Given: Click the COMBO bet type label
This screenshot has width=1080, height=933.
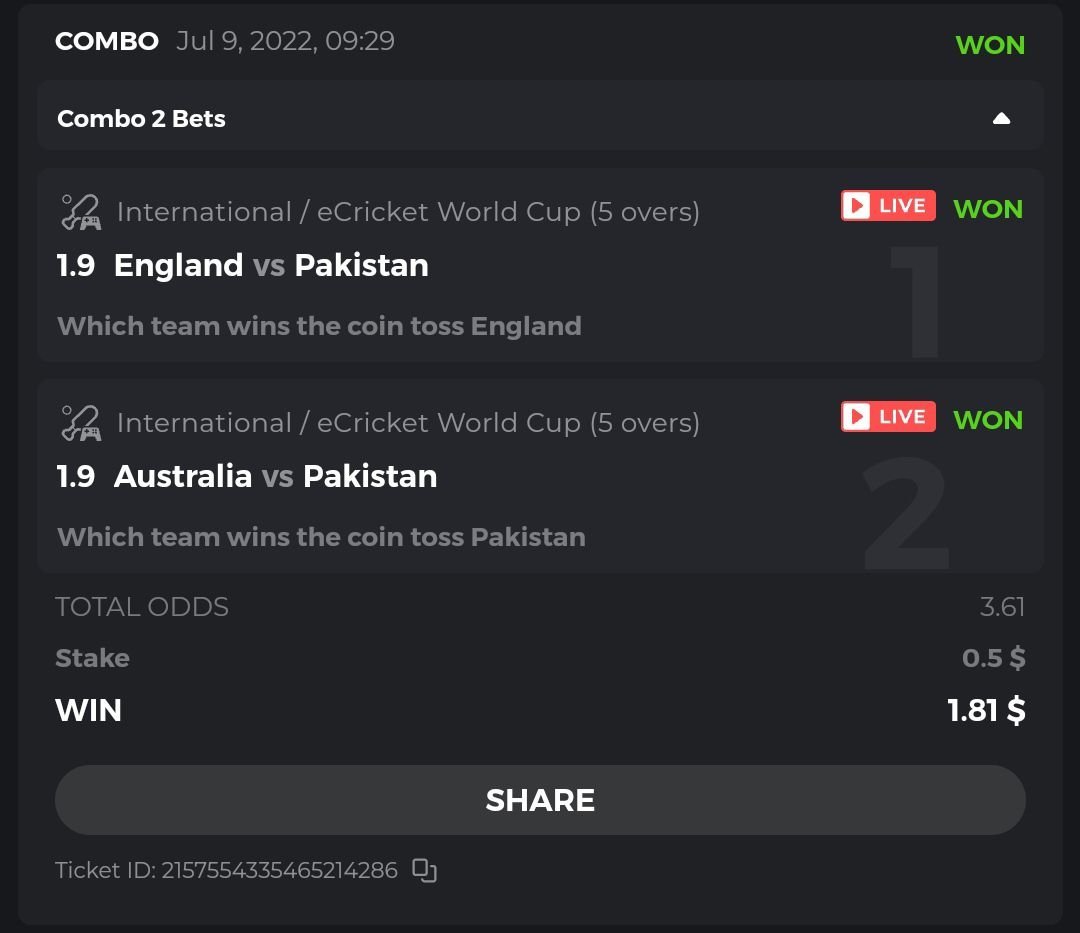Looking at the screenshot, I should 107,41.
